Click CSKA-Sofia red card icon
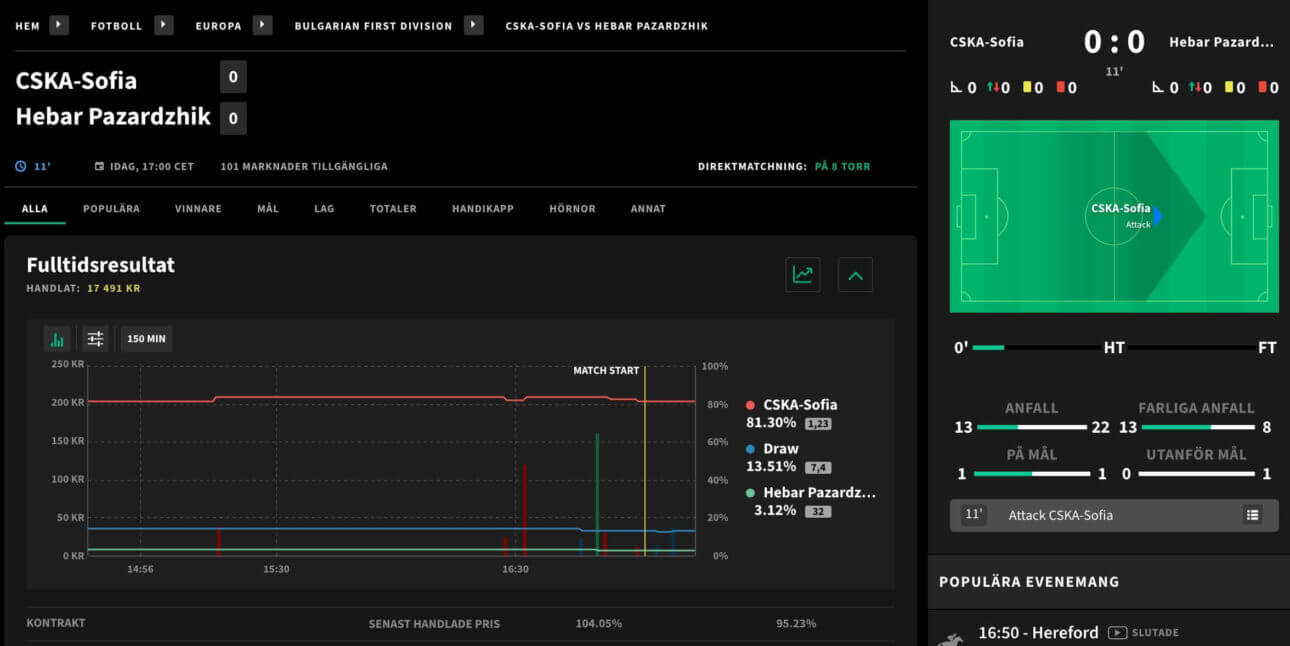Image resolution: width=1290 pixels, height=646 pixels. click(1061, 88)
